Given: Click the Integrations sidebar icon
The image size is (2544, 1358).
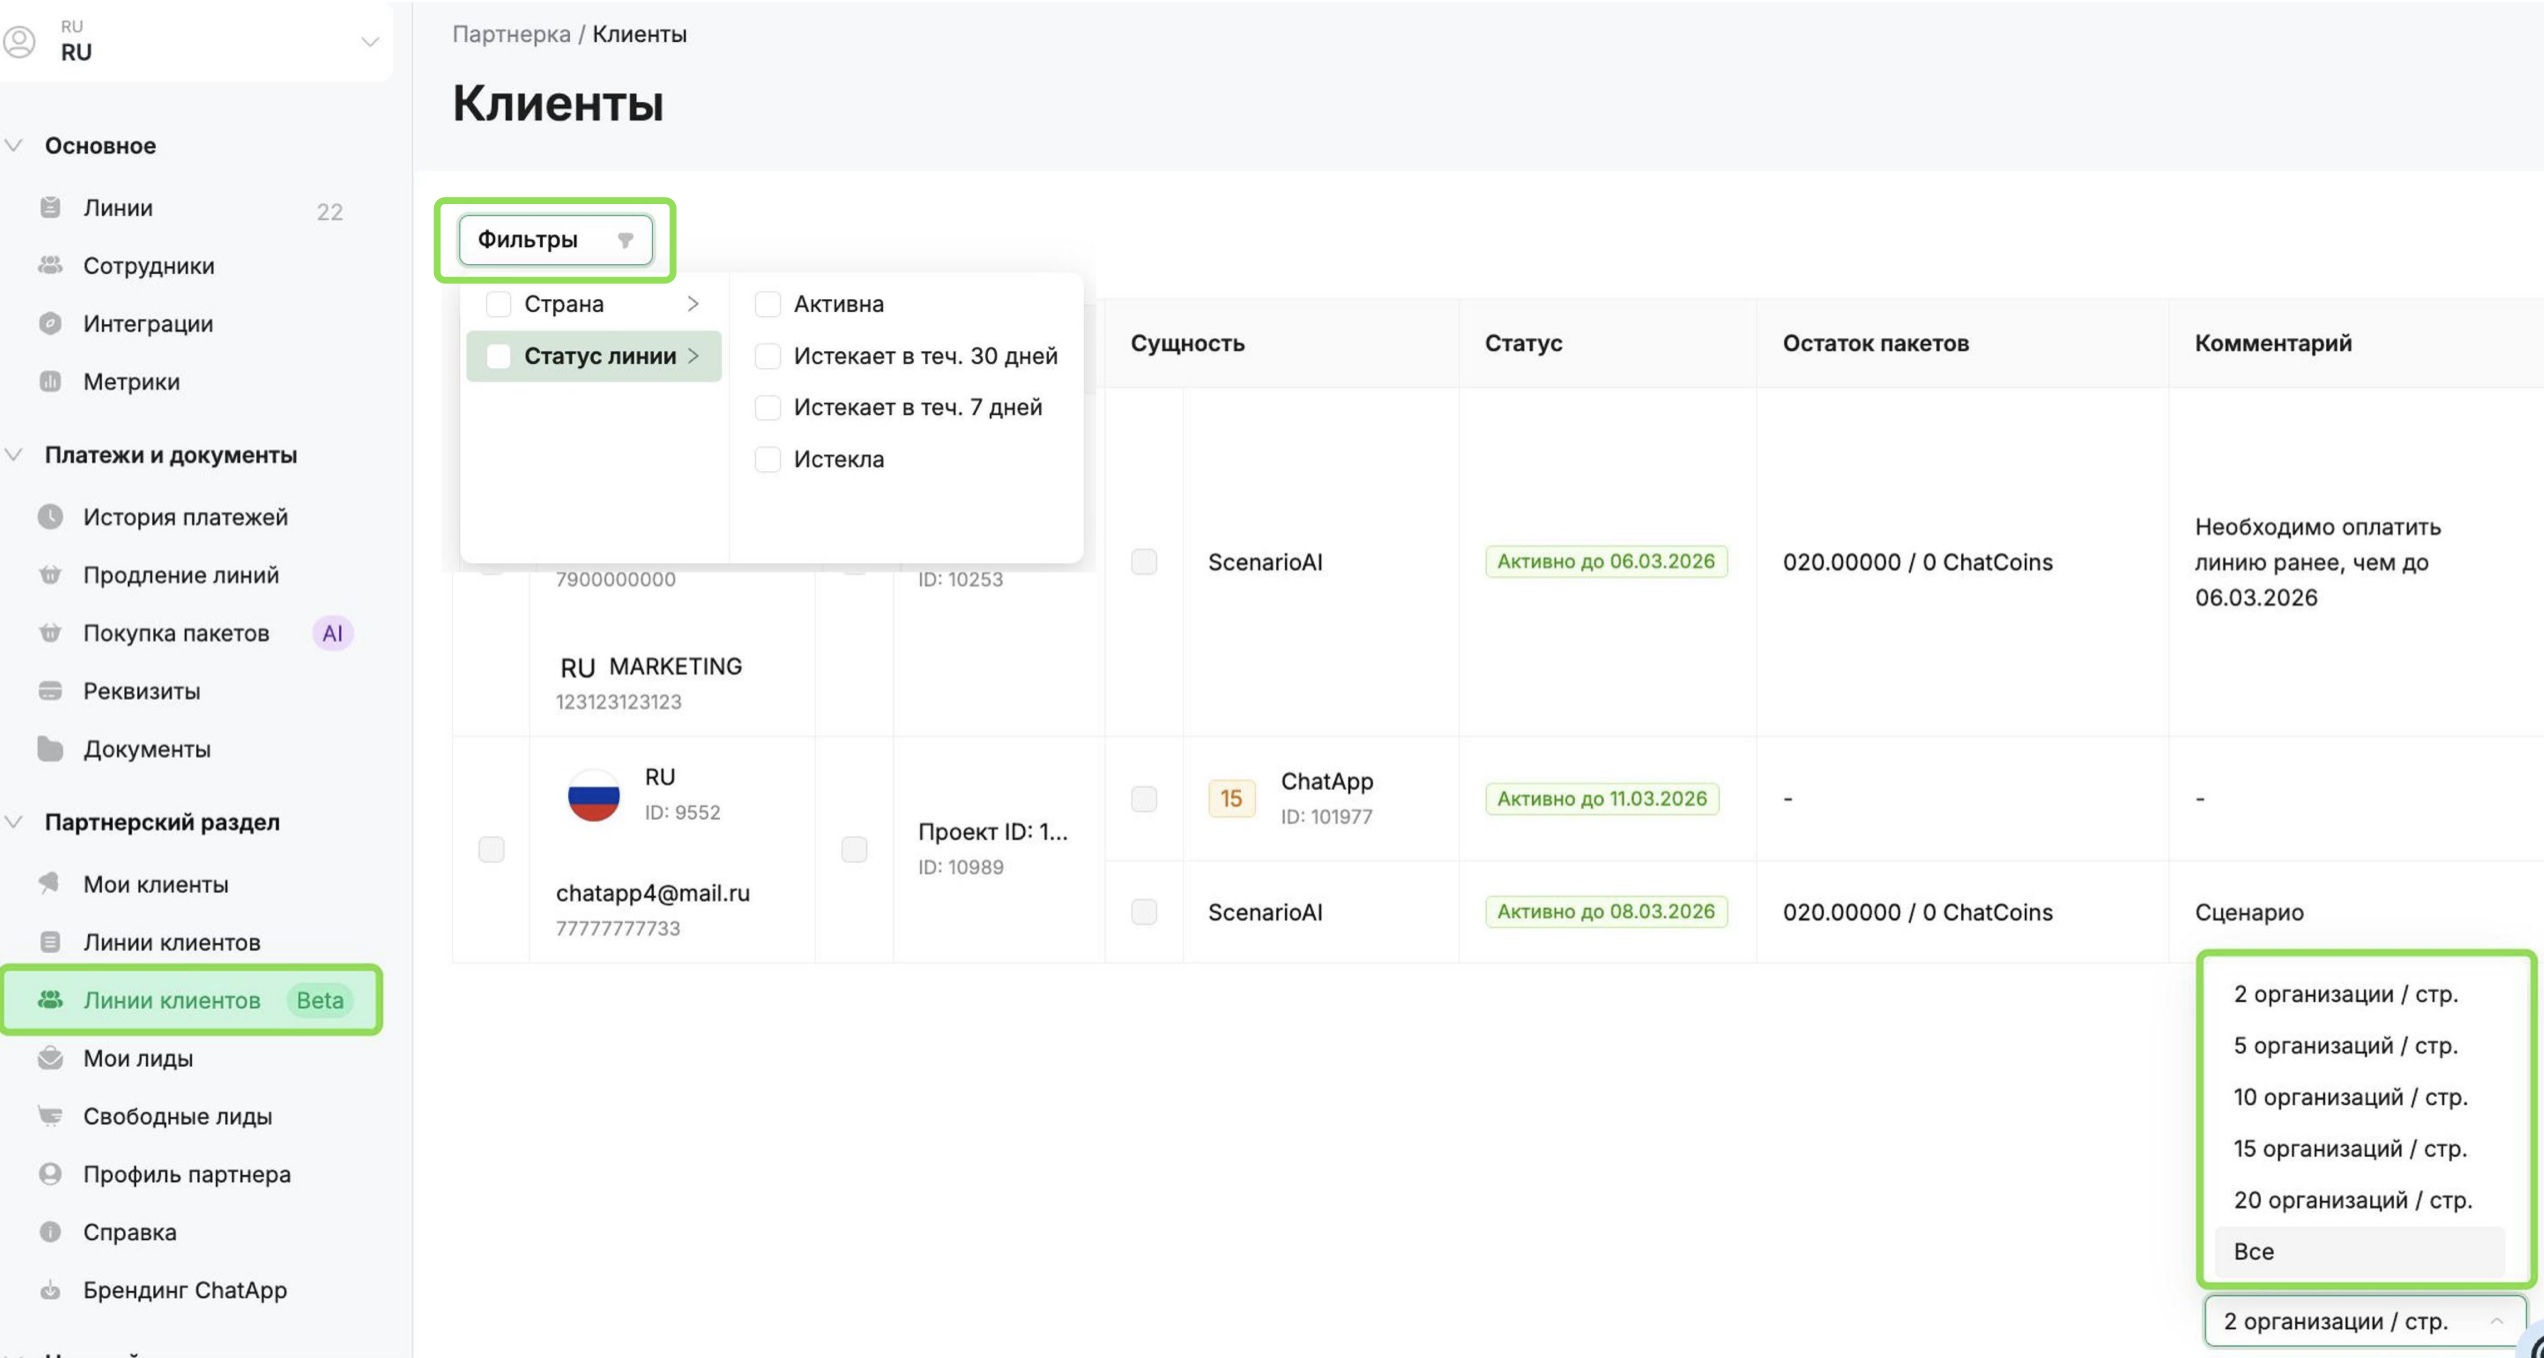Looking at the screenshot, I should click(50, 323).
